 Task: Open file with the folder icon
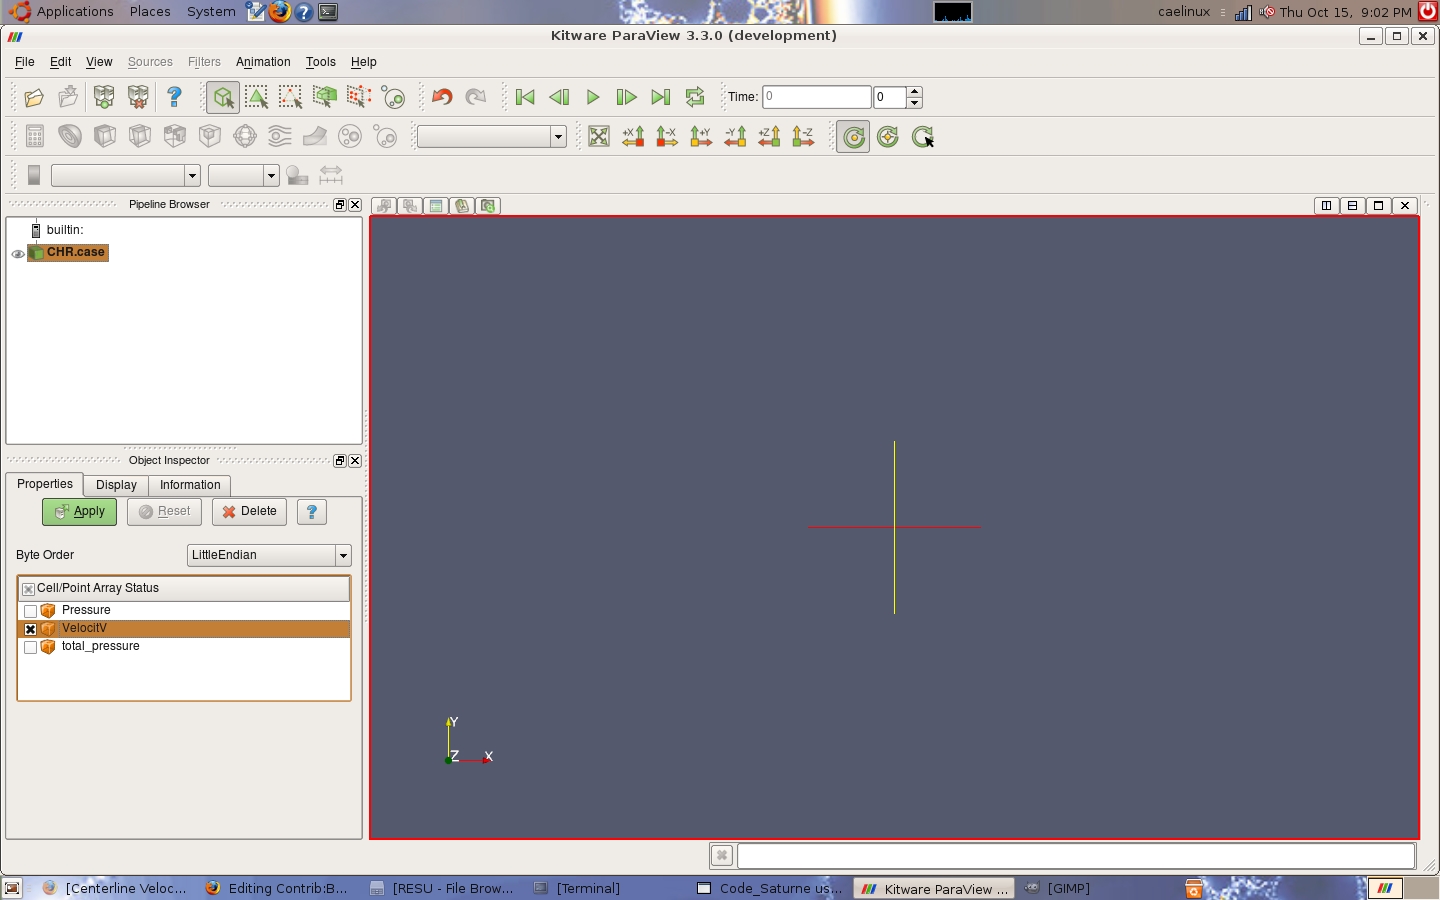pyautogui.click(x=34, y=97)
